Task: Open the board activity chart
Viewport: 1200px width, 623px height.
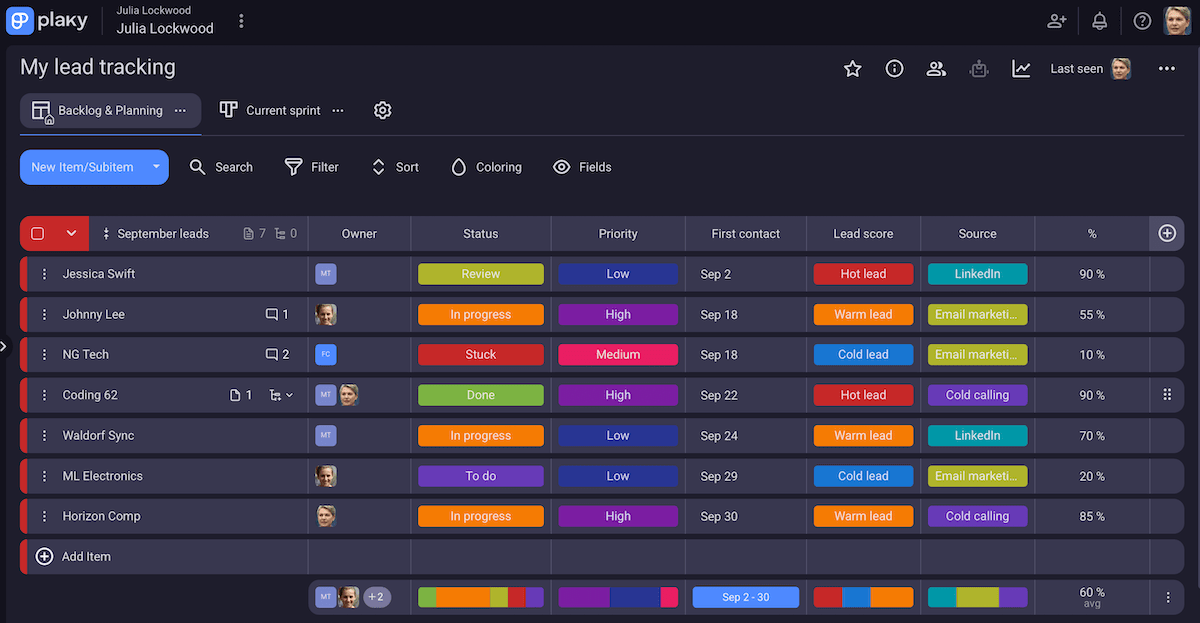Action: click(x=1021, y=69)
